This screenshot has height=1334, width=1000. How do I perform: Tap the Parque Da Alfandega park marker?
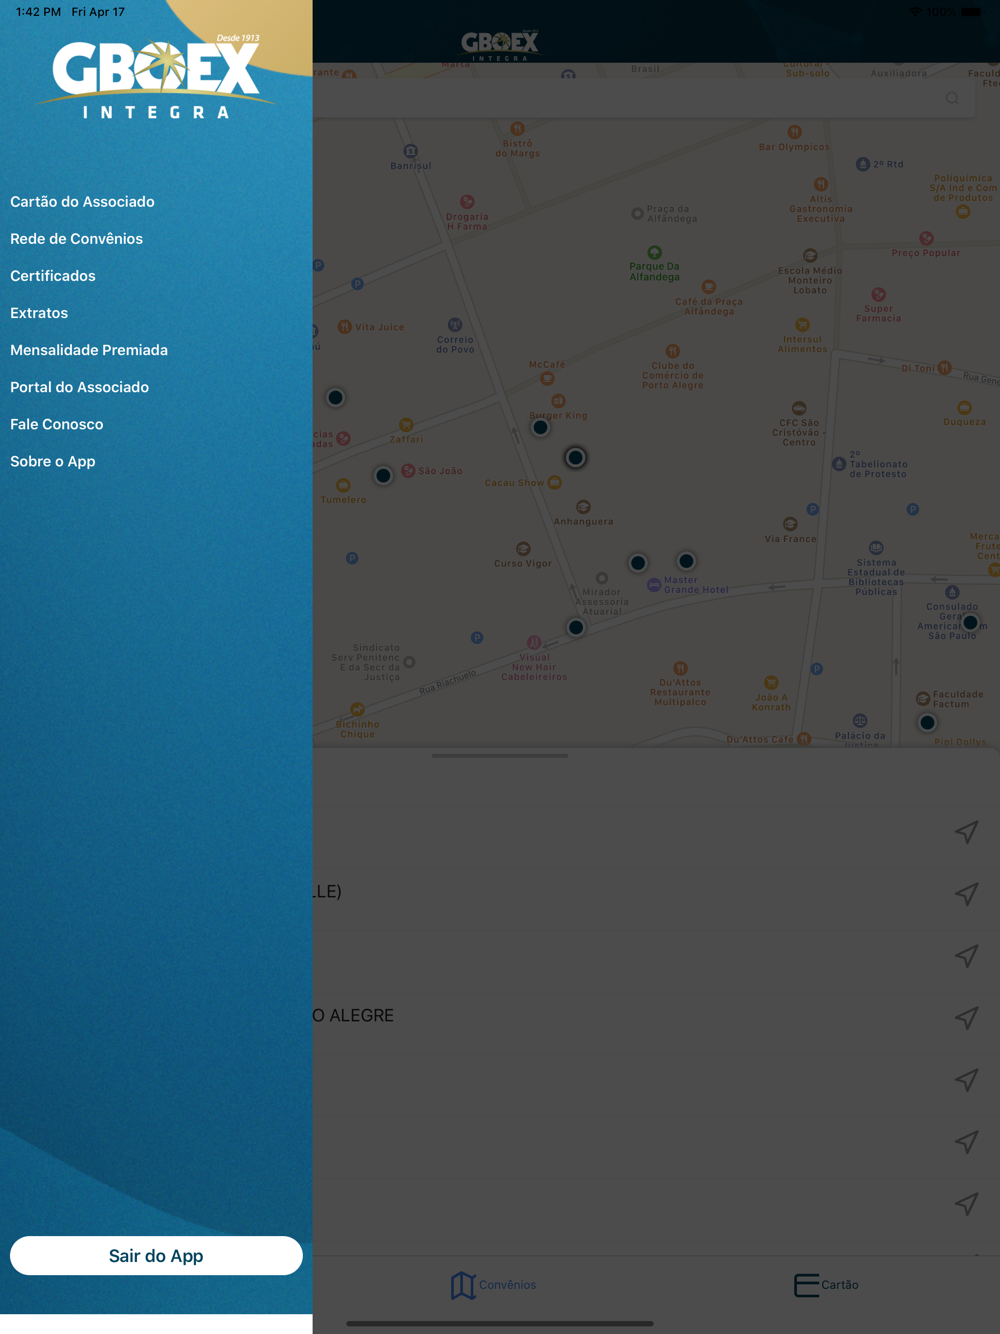(x=654, y=252)
